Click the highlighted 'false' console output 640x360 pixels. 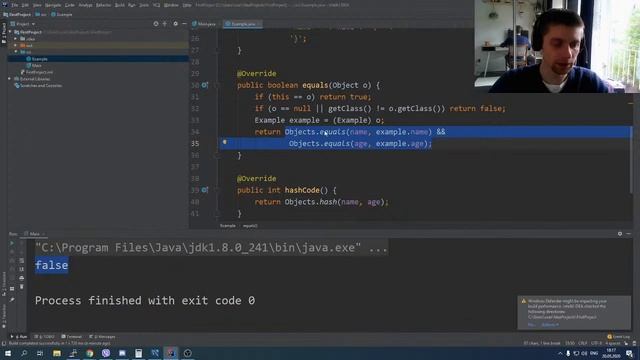click(51, 265)
